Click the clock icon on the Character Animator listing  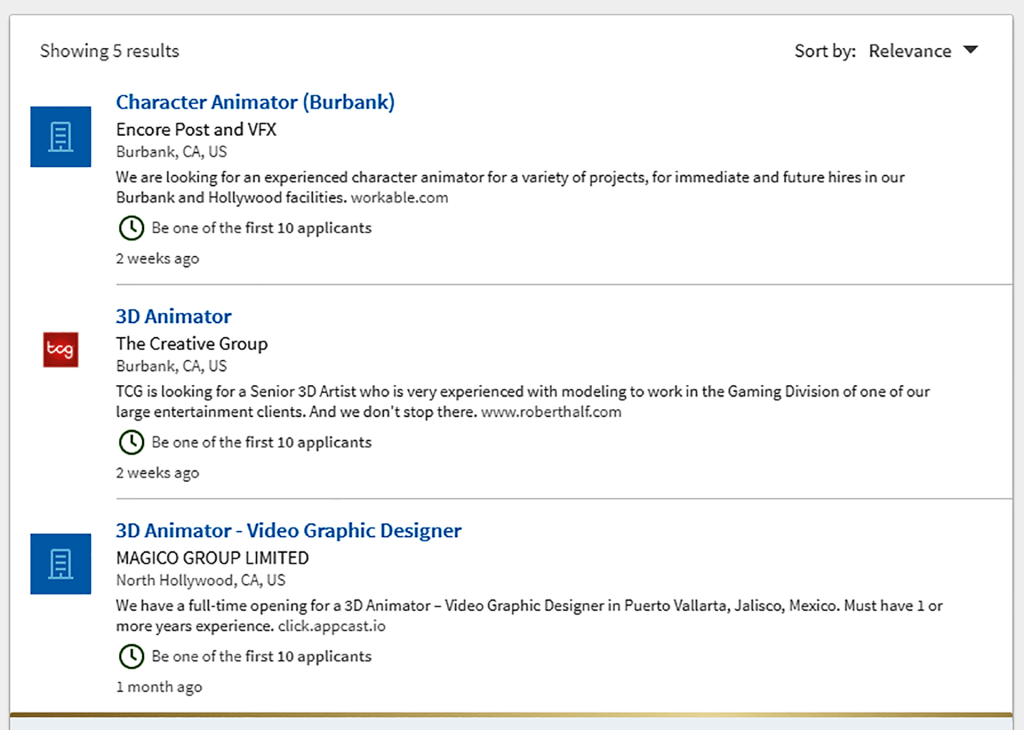click(x=131, y=228)
